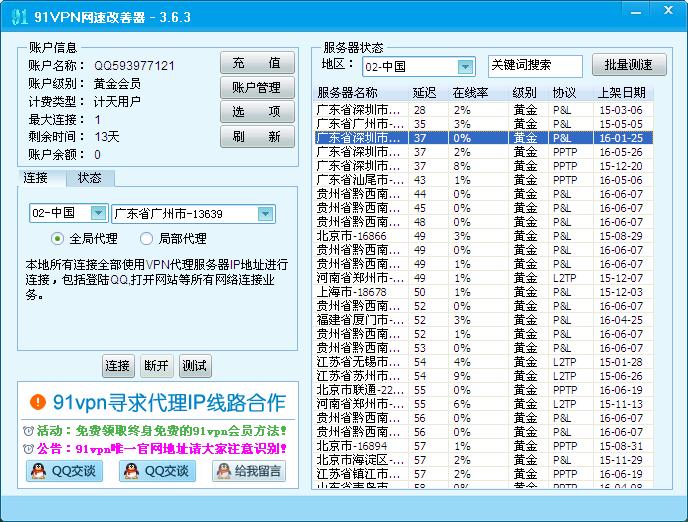Click the account name QQ593977121
Screen dimensions: 688x522
point(134,66)
